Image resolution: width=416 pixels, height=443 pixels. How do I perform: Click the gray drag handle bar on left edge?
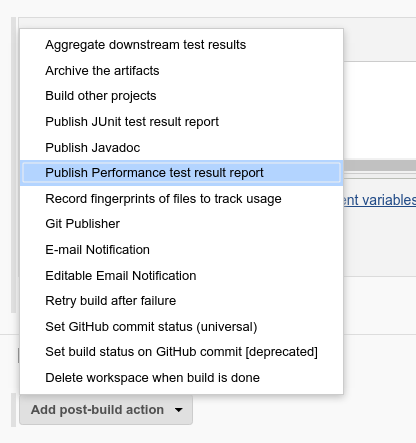pyautogui.click(x=14, y=165)
